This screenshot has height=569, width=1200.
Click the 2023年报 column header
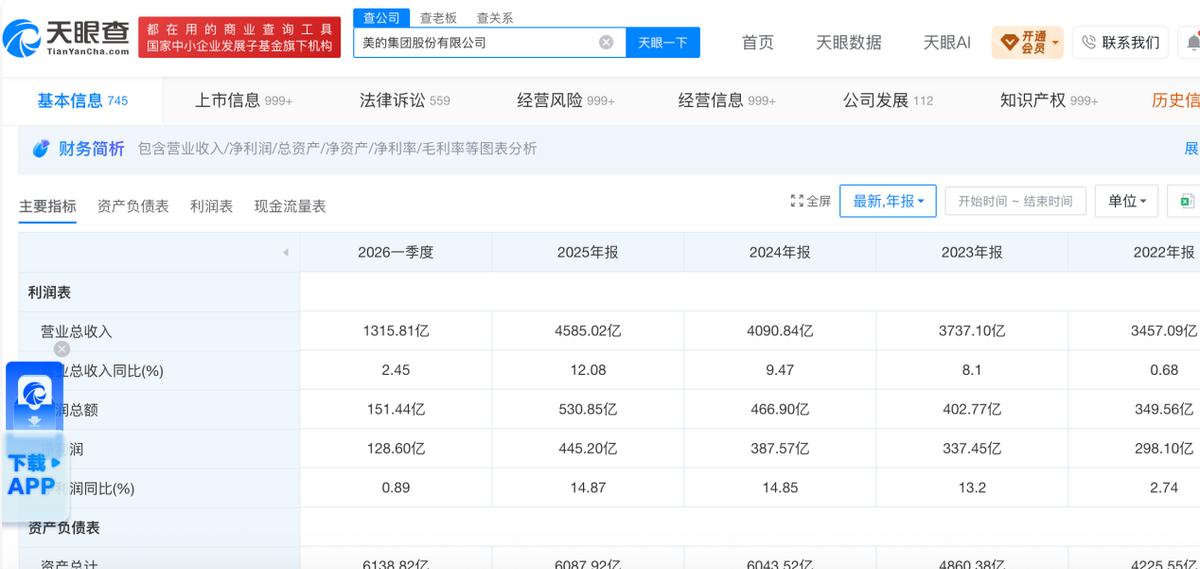click(x=972, y=252)
